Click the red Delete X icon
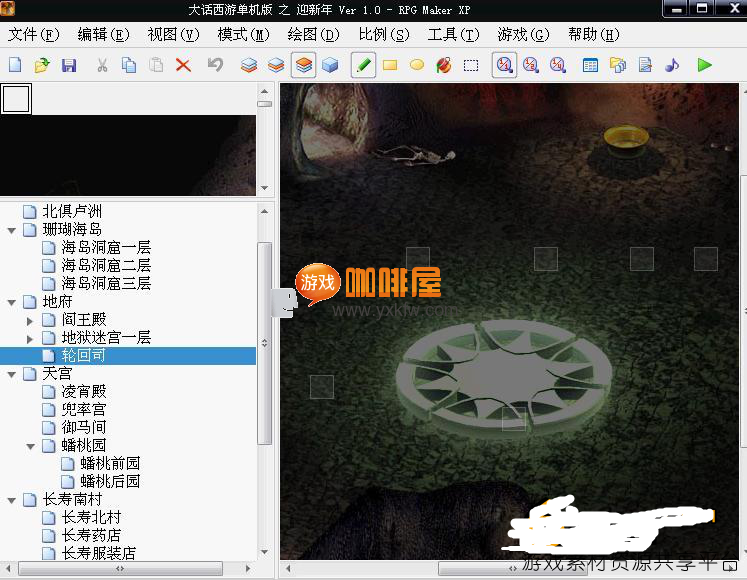This screenshot has height=580, width=747. [x=183, y=66]
